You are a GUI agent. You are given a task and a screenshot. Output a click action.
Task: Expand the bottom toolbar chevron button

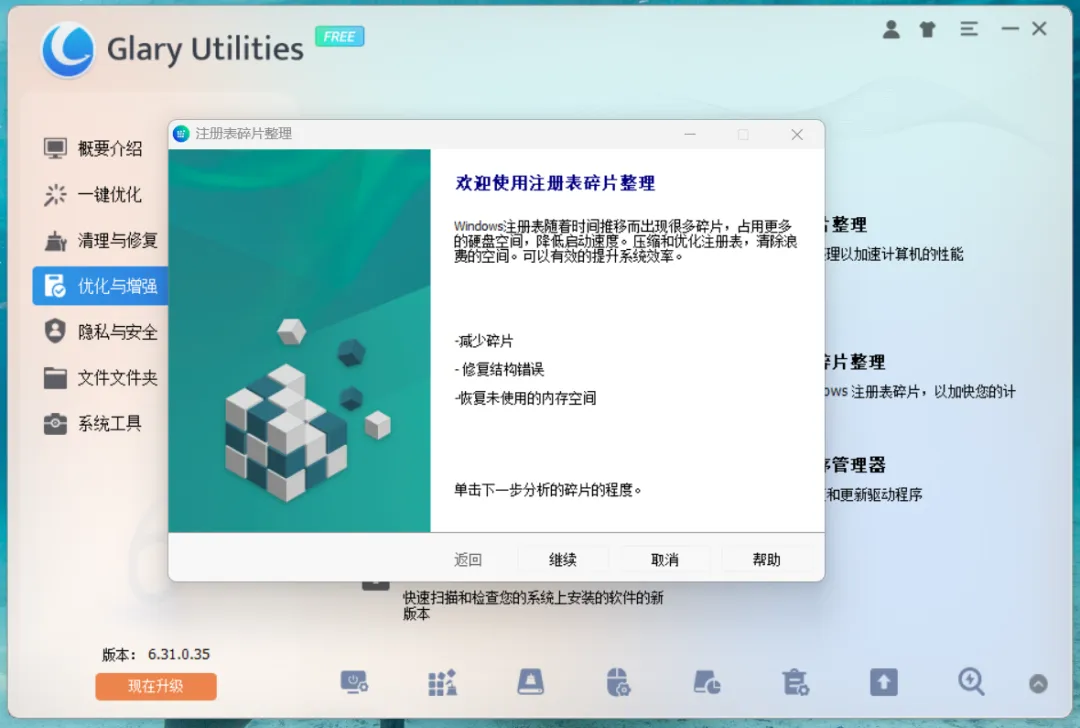coord(1038,683)
